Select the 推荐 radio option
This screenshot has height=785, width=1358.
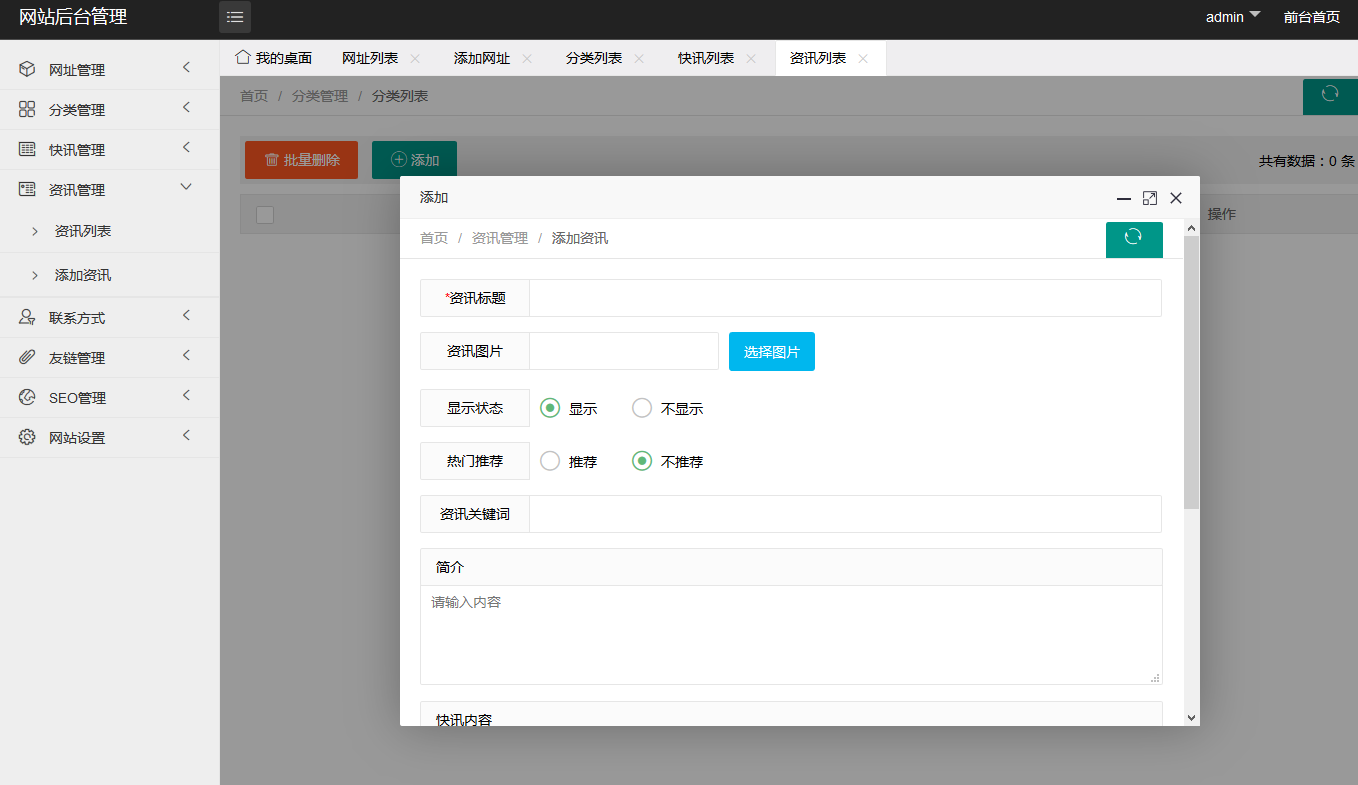[550, 461]
